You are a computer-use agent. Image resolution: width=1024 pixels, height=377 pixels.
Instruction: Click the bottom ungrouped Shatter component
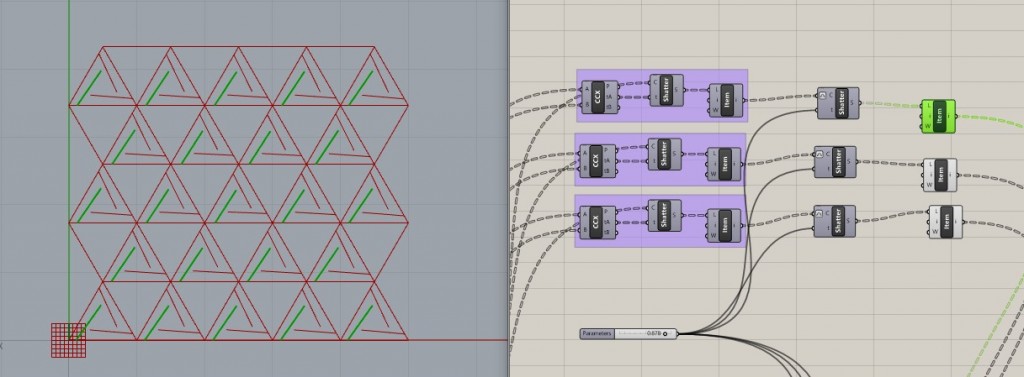(835, 221)
